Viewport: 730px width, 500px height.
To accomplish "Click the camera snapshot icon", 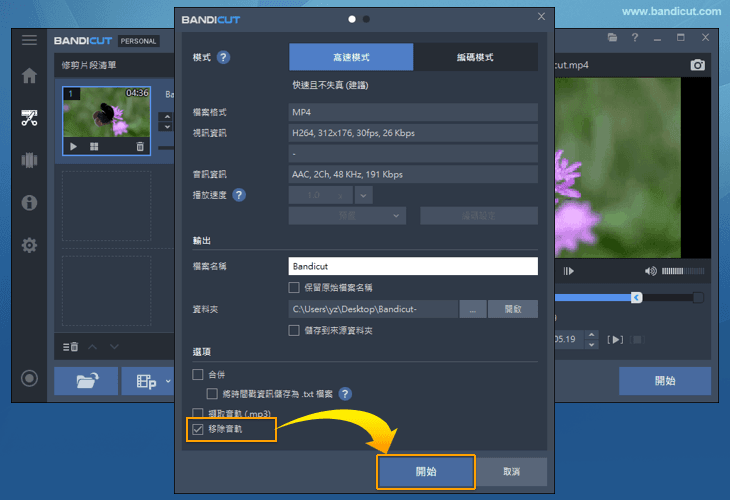I will tap(697, 65).
